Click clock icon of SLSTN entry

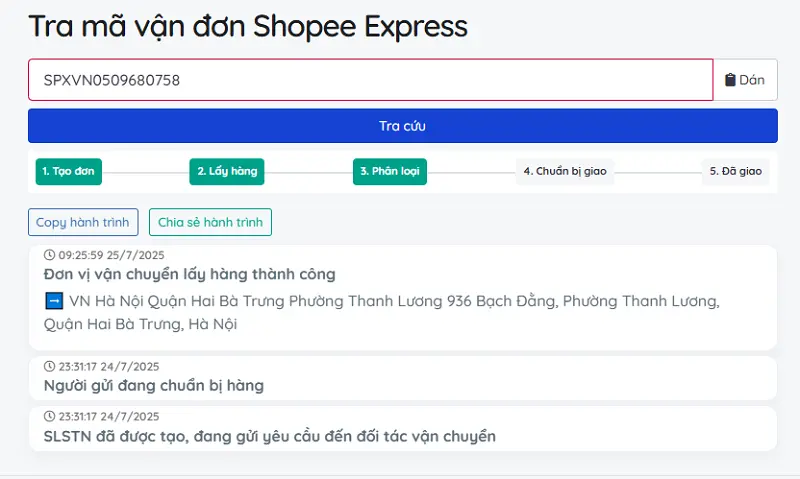click(49, 416)
